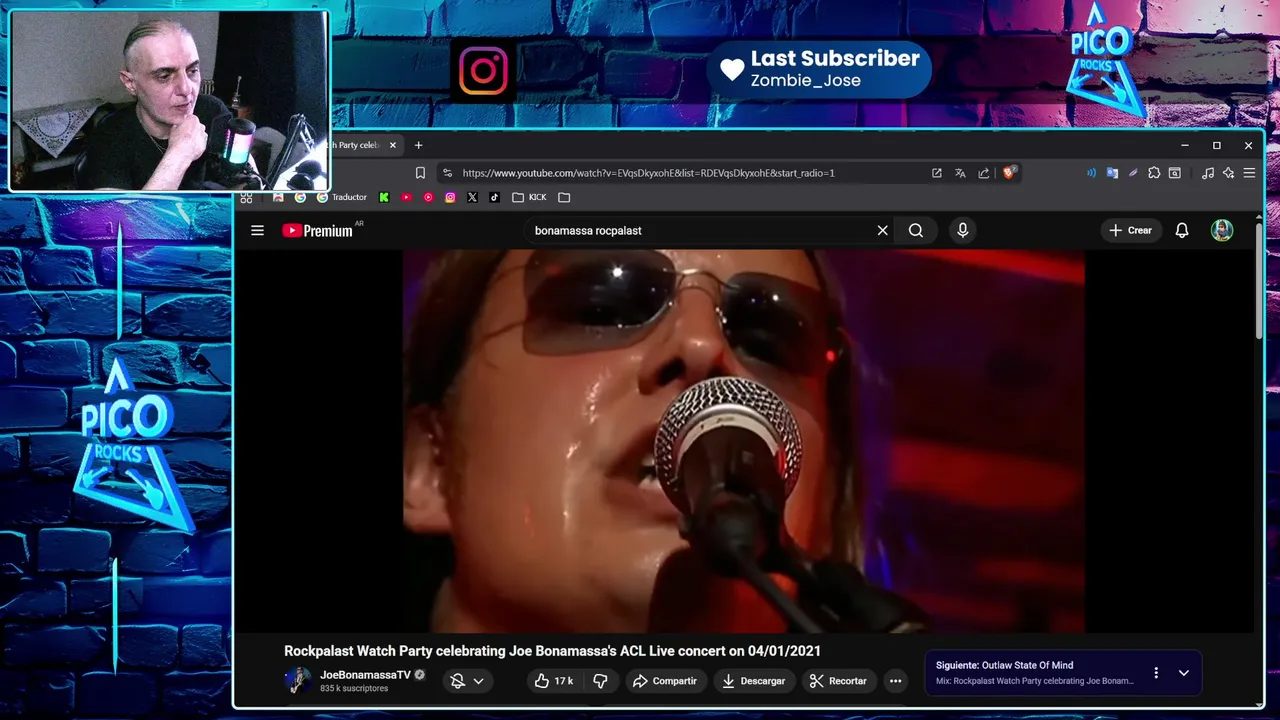The image size is (1280, 720).
Task: Click the YouTube URL address field
Action: tap(648, 173)
